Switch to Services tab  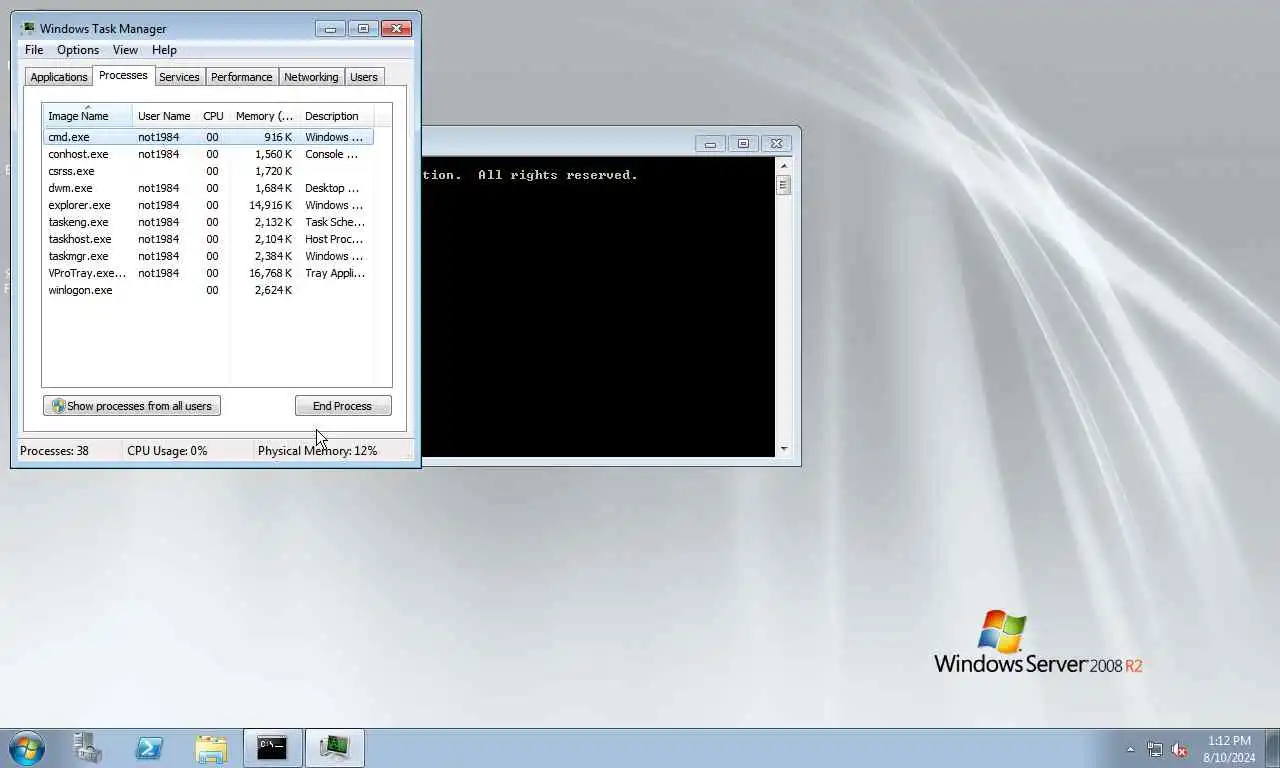tap(179, 77)
